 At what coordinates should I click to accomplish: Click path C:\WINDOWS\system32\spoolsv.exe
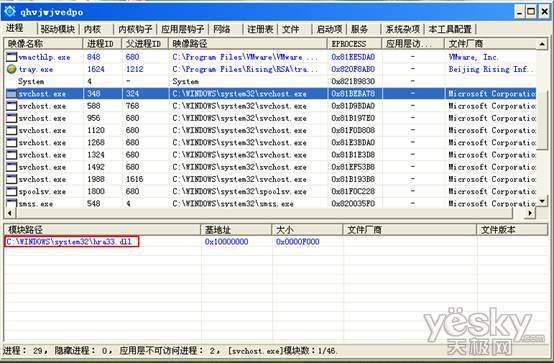240,191
